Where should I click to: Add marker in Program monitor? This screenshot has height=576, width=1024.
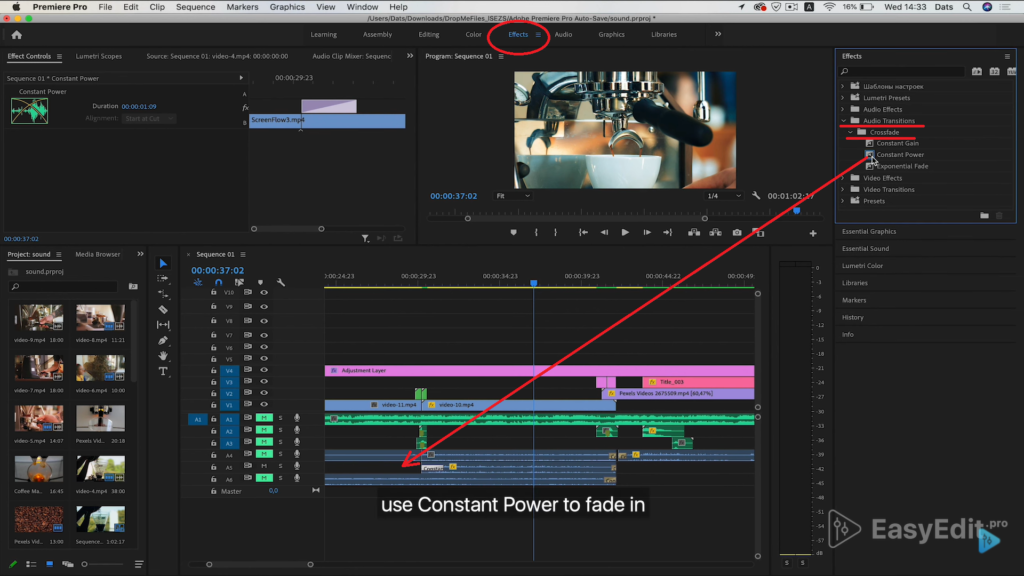(513, 232)
